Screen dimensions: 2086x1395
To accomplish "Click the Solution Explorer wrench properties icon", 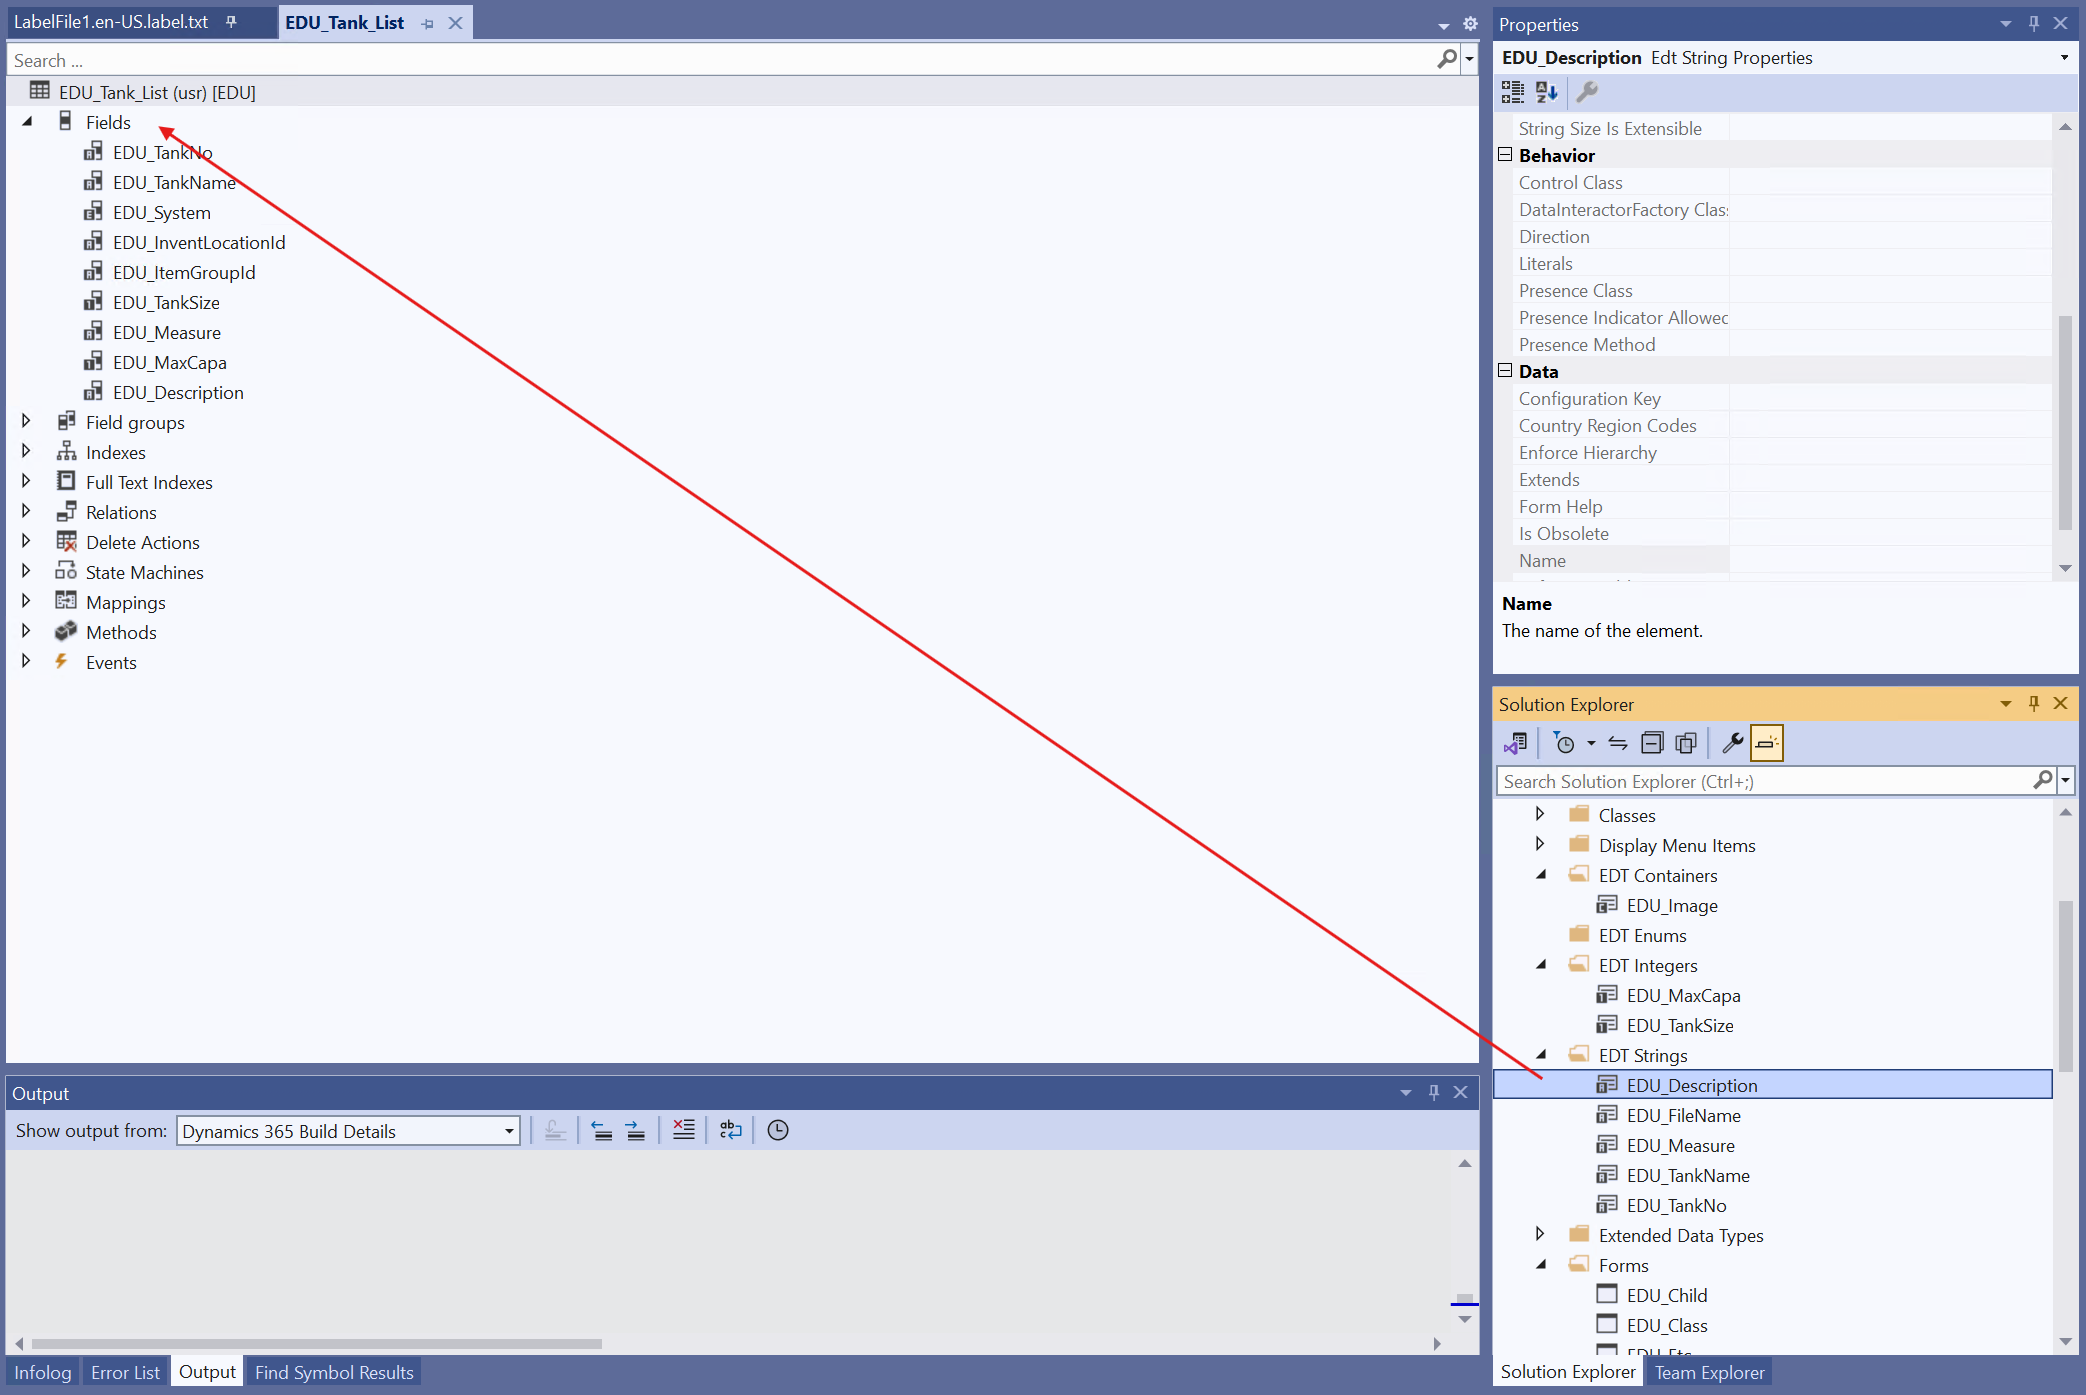I will [x=1733, y=743].
